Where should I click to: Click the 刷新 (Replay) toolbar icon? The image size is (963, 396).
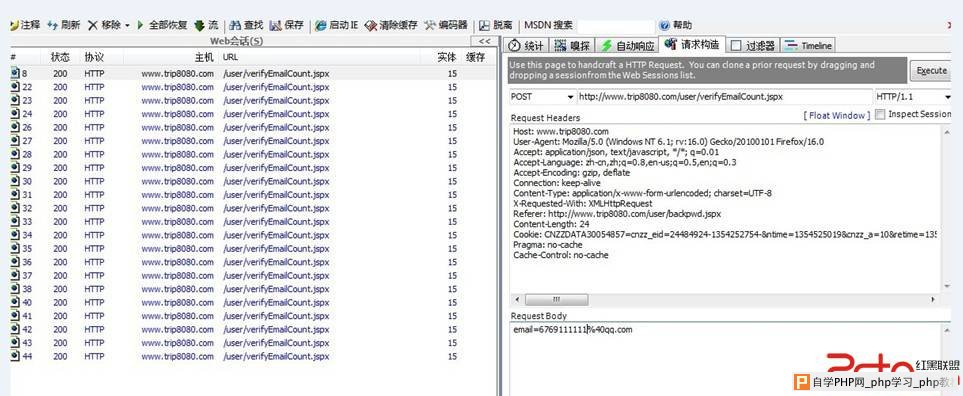pos(53,25)
